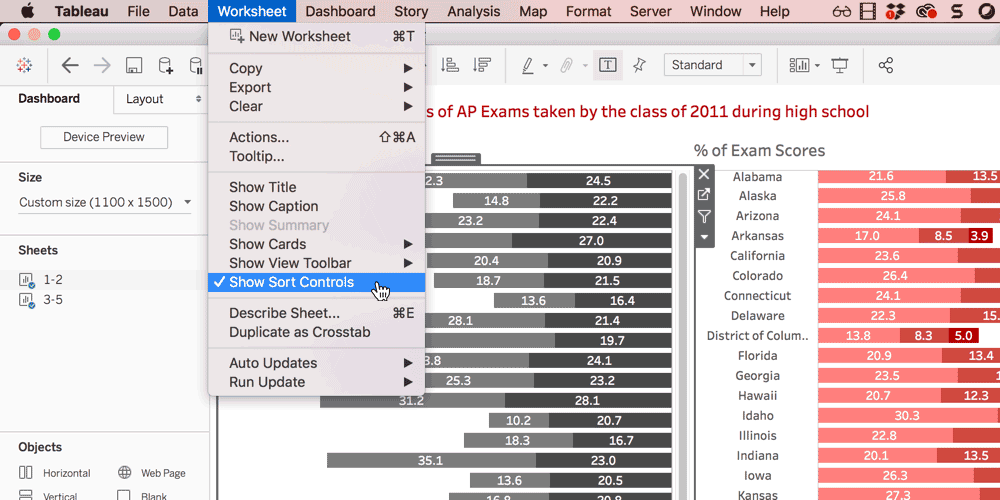Choose Actions... menu item
Screen dimensions: 1000x500
tap(316, 137)
